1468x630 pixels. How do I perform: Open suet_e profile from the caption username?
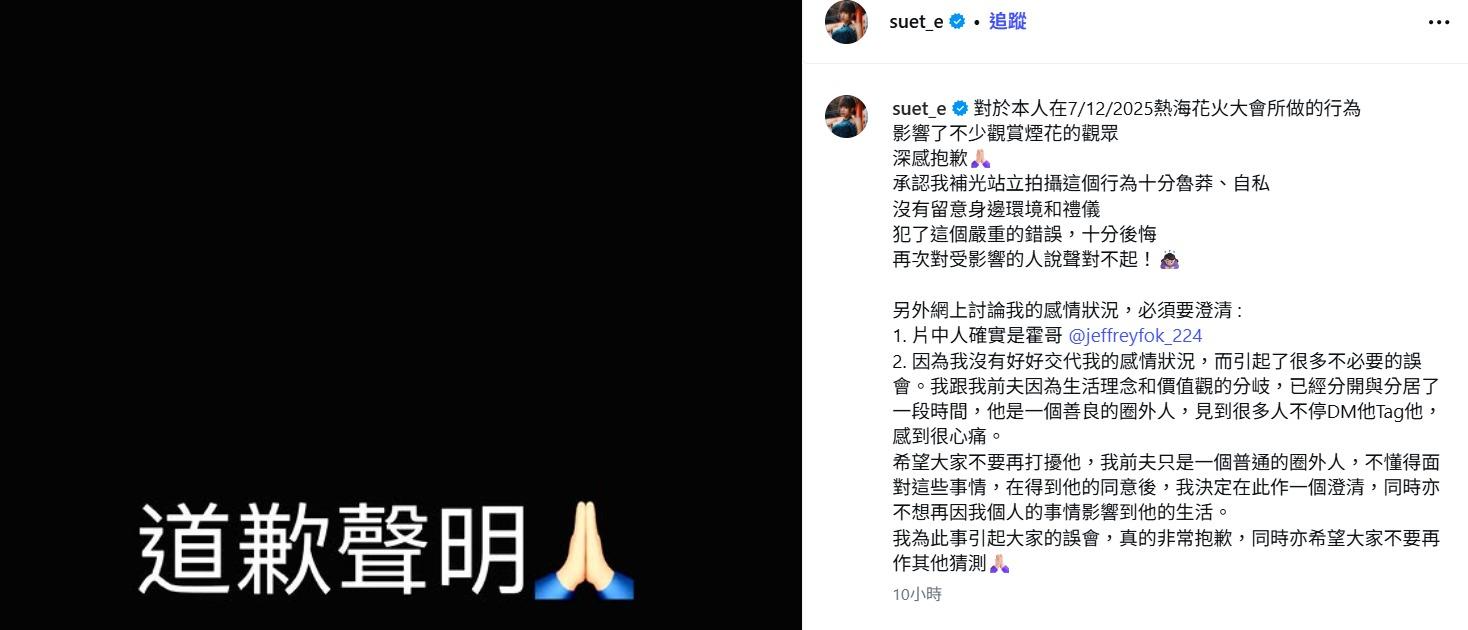click(x=919, y=108)
